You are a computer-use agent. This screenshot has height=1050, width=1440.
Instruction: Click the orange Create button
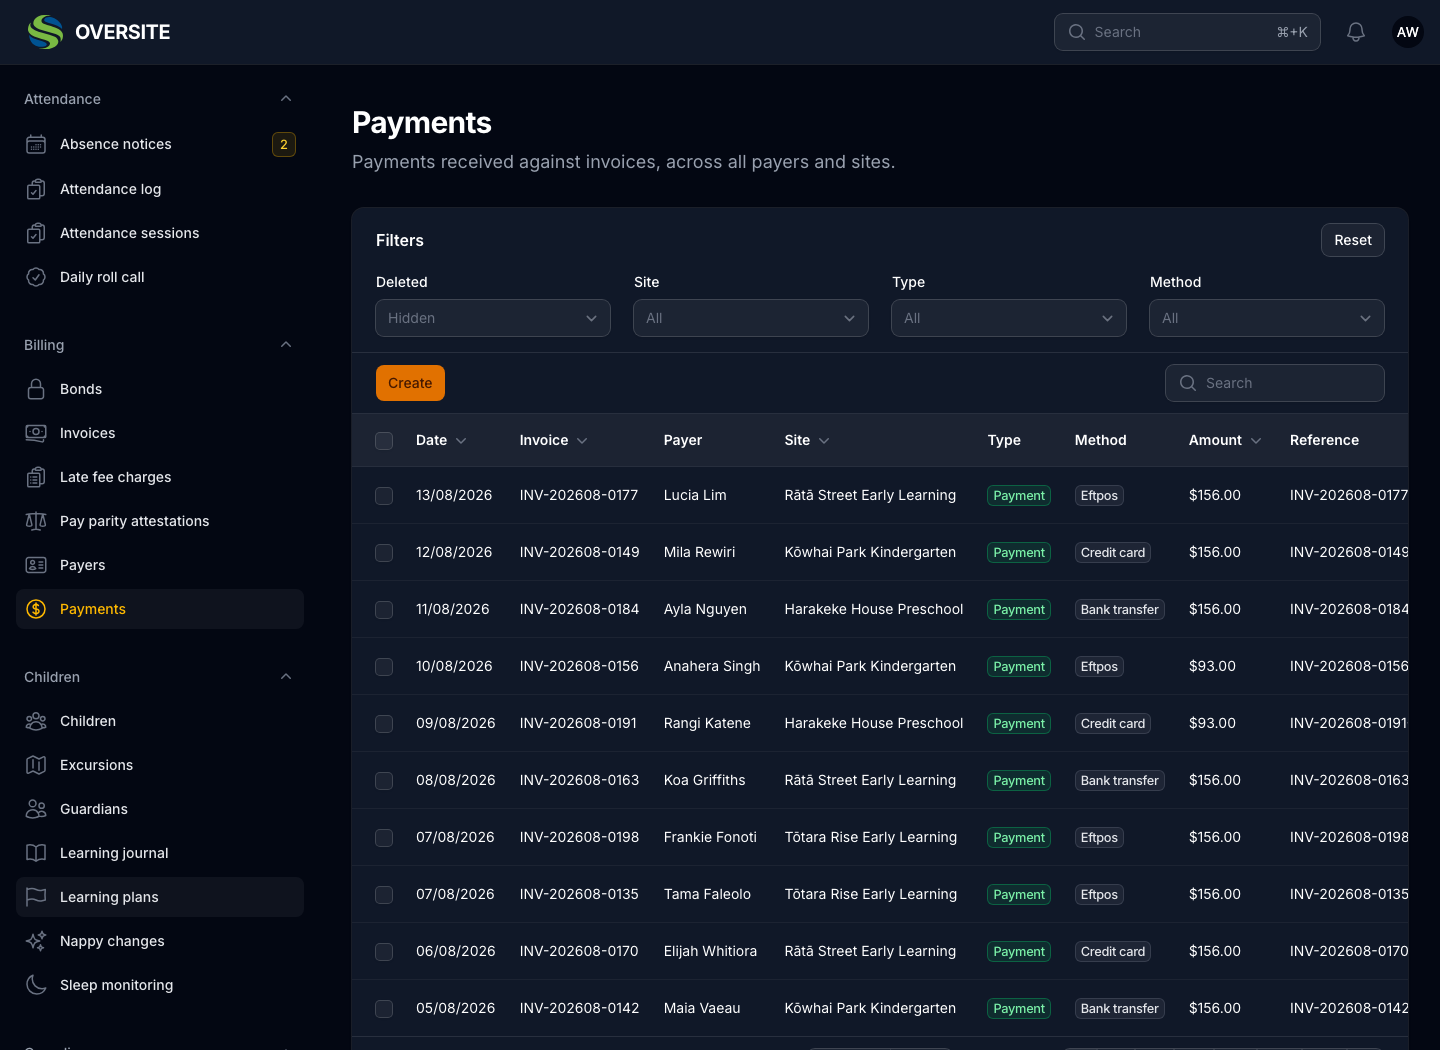click(410, 383)
